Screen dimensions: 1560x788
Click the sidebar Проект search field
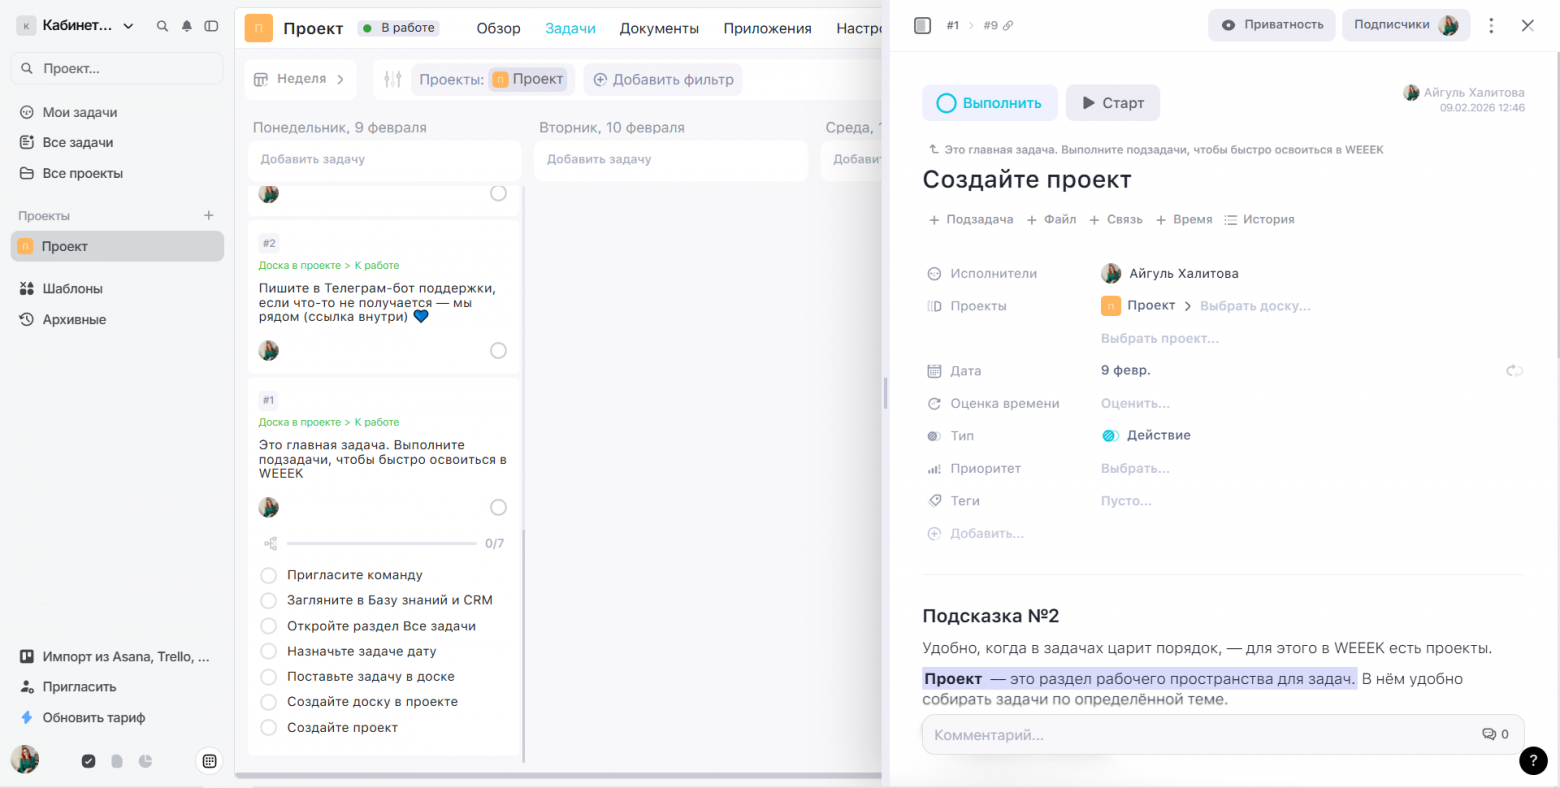pos(117,68)
